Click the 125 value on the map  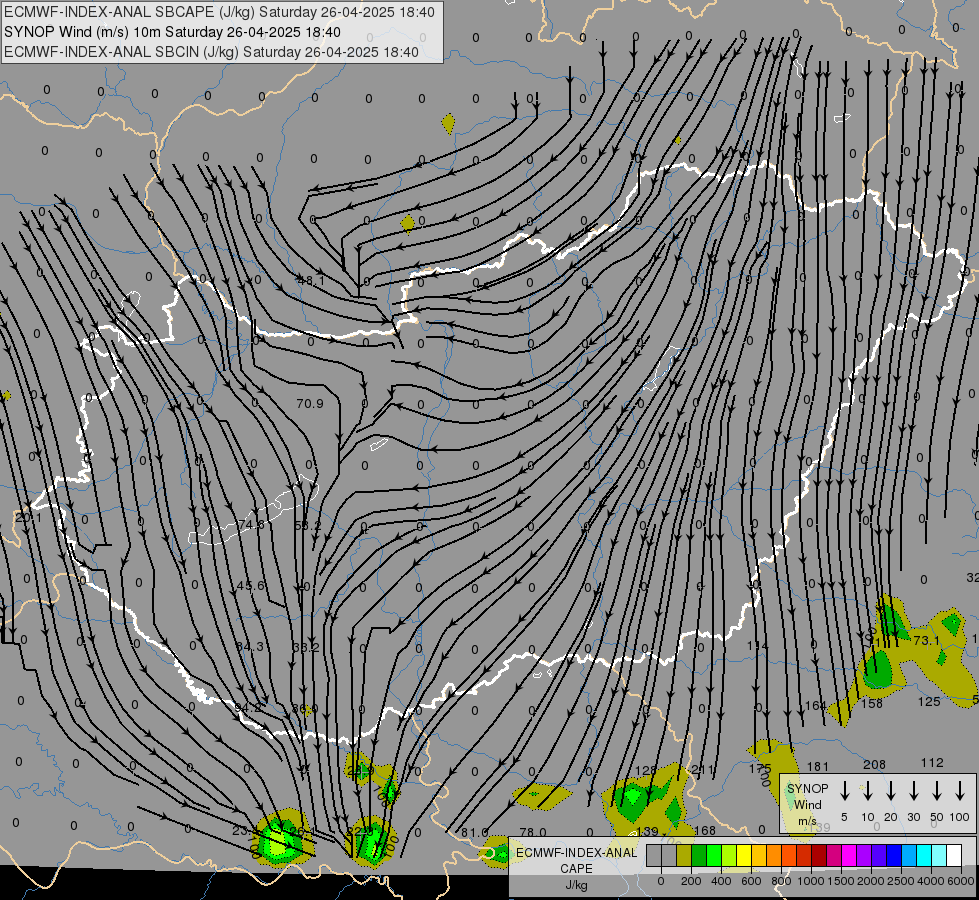click(x=929, y=701)
